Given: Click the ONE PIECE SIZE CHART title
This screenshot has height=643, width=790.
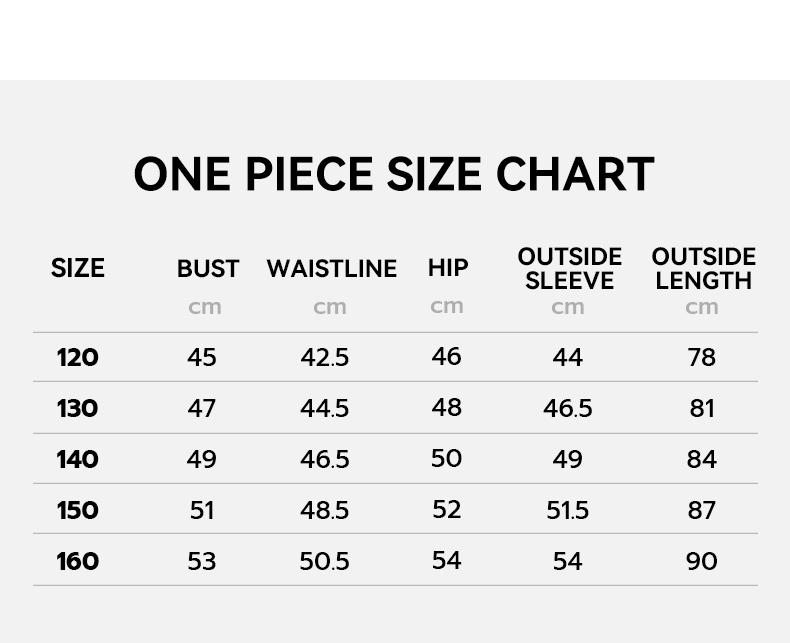Looking at the screenshot, I should pos(394,174).
